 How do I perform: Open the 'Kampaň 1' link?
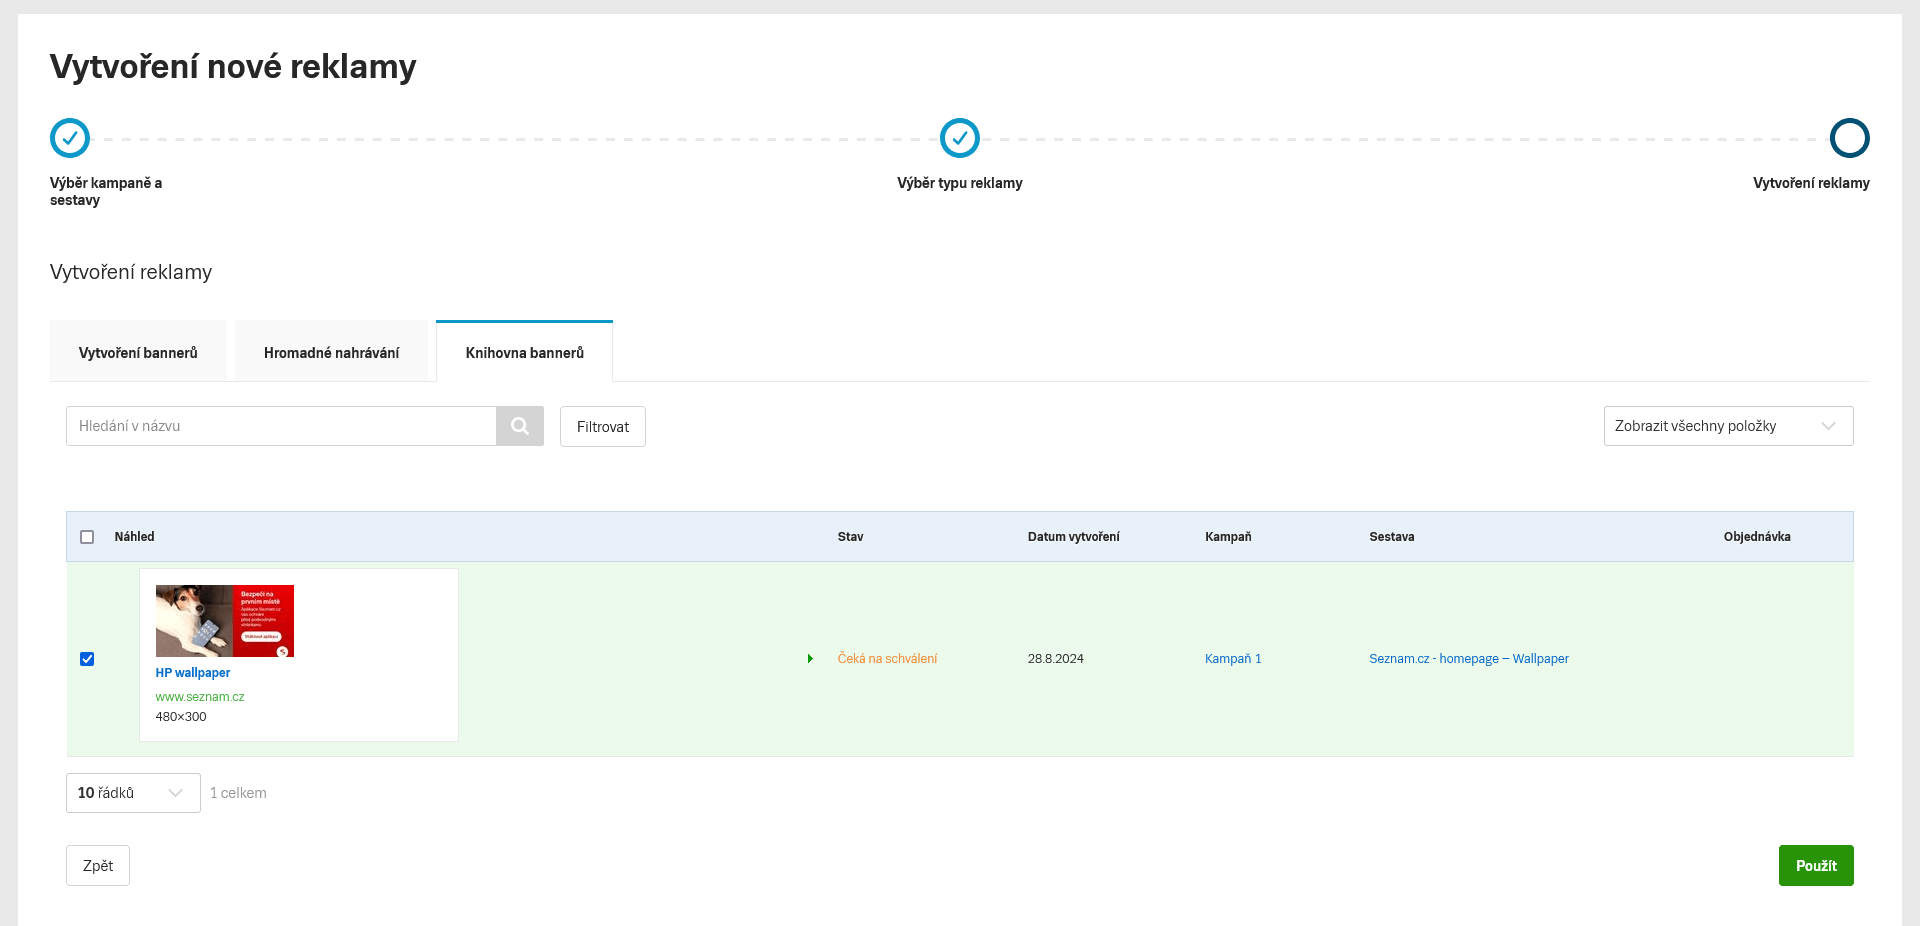tap(1232, 659)
